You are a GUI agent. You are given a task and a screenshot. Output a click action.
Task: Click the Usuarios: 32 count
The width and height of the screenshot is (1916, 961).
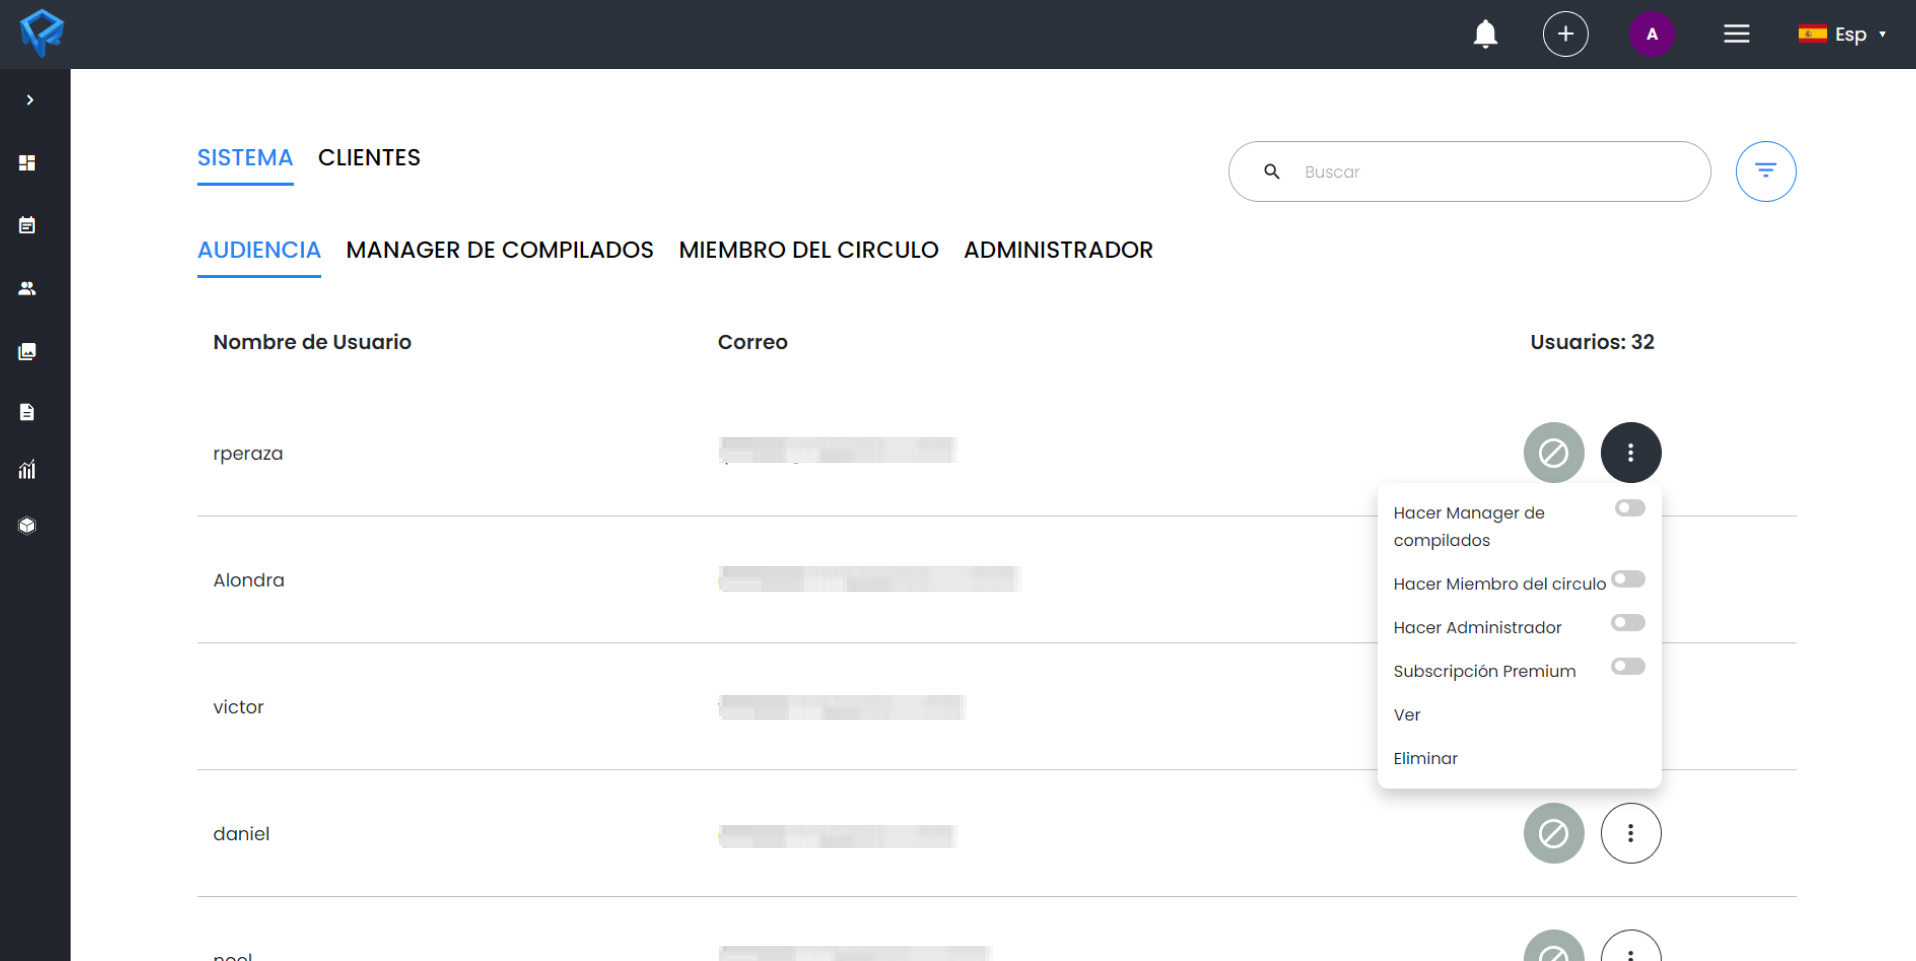click(x=1592, y=342)
